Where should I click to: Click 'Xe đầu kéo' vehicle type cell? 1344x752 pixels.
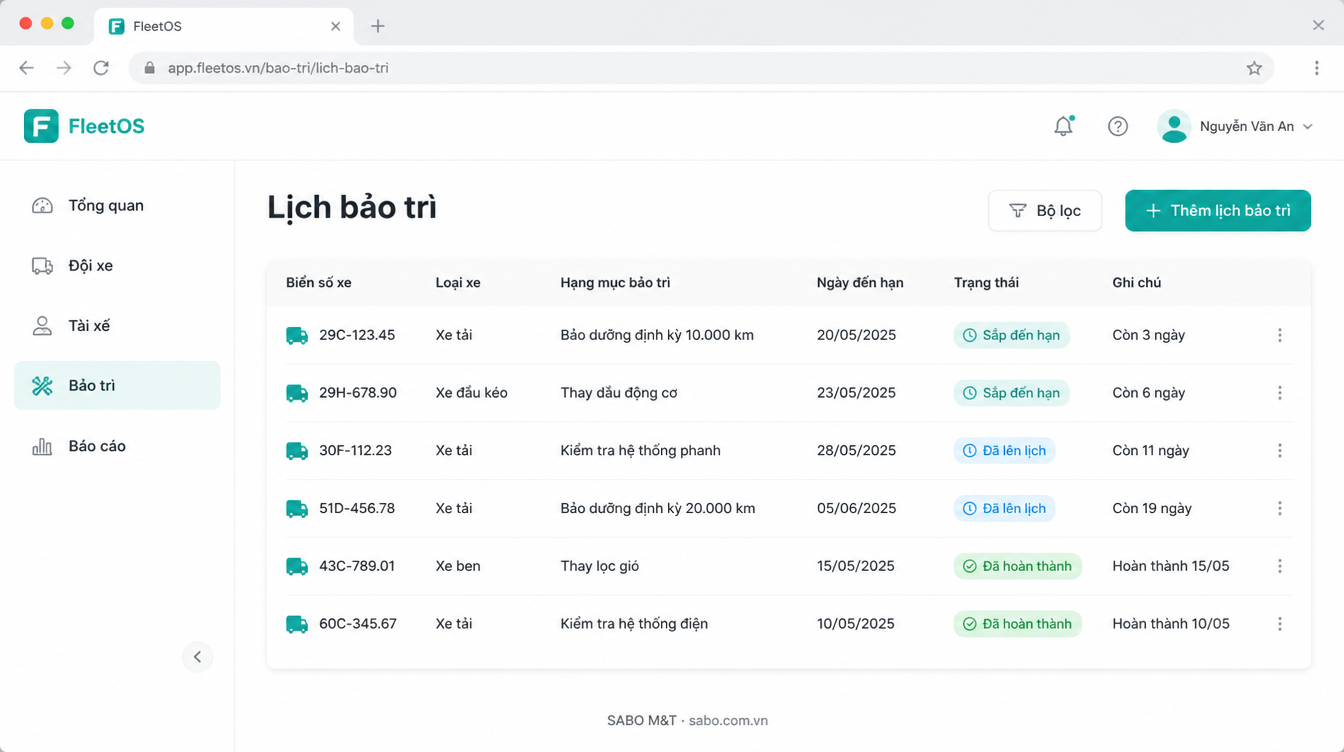click(x=472, y=393)
